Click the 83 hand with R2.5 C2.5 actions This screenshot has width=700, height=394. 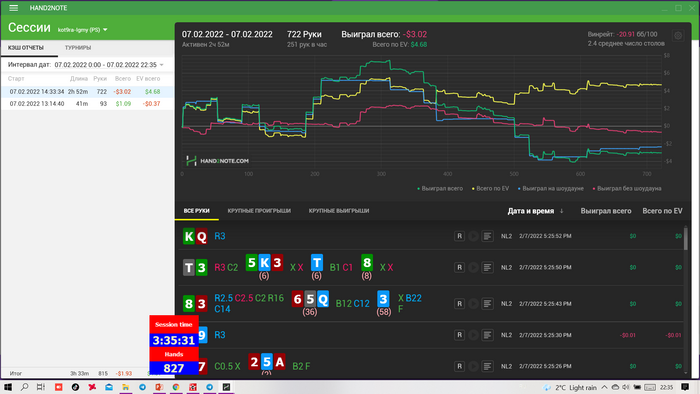429,303
